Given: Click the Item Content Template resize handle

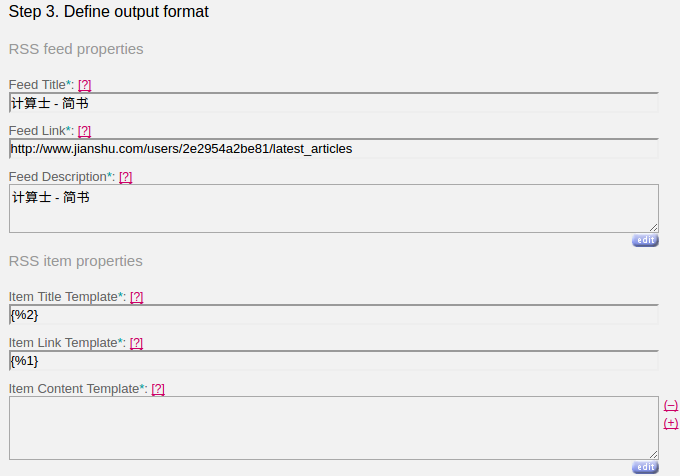Looking at the screenshot, I should (654, 454).
